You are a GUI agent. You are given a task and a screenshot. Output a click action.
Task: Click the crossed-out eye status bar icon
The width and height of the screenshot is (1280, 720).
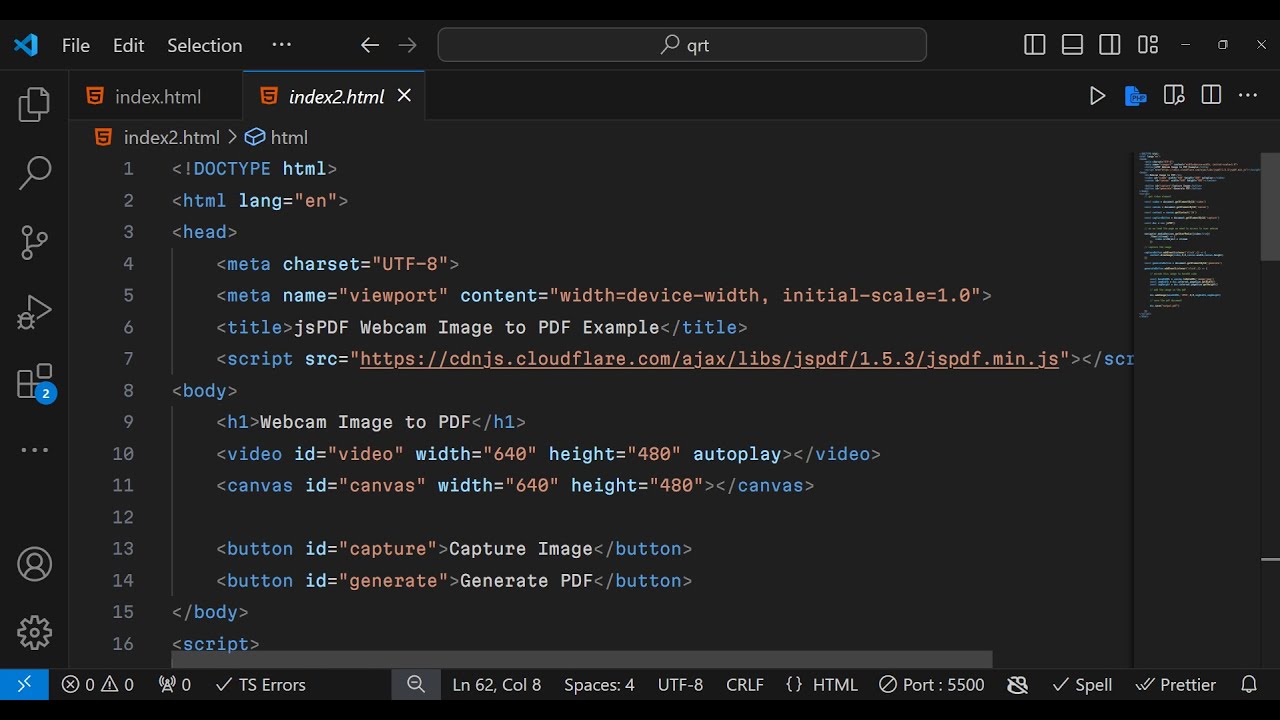click(x=1018, y=685)
